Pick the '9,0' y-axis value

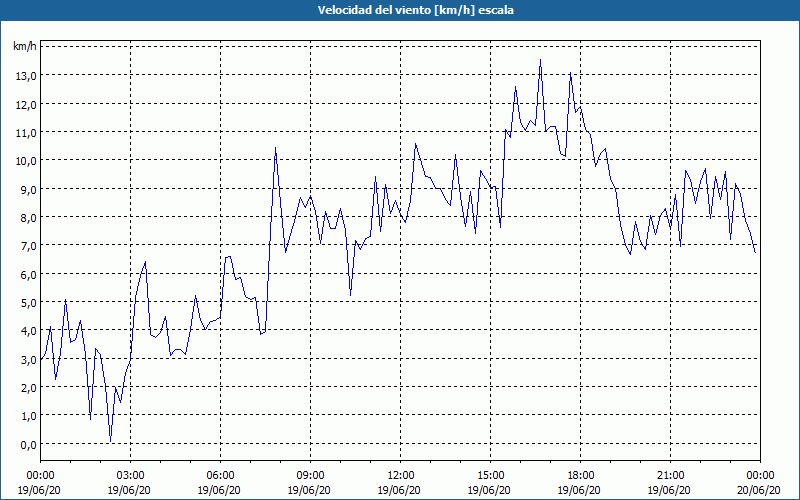(29, 189)
